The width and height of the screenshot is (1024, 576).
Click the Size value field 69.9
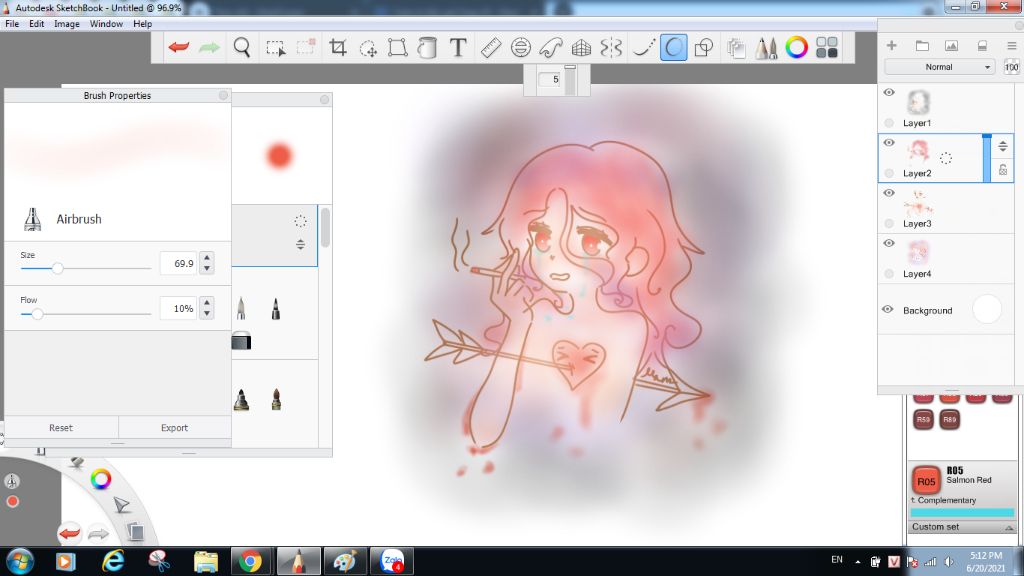coord(178,263)
